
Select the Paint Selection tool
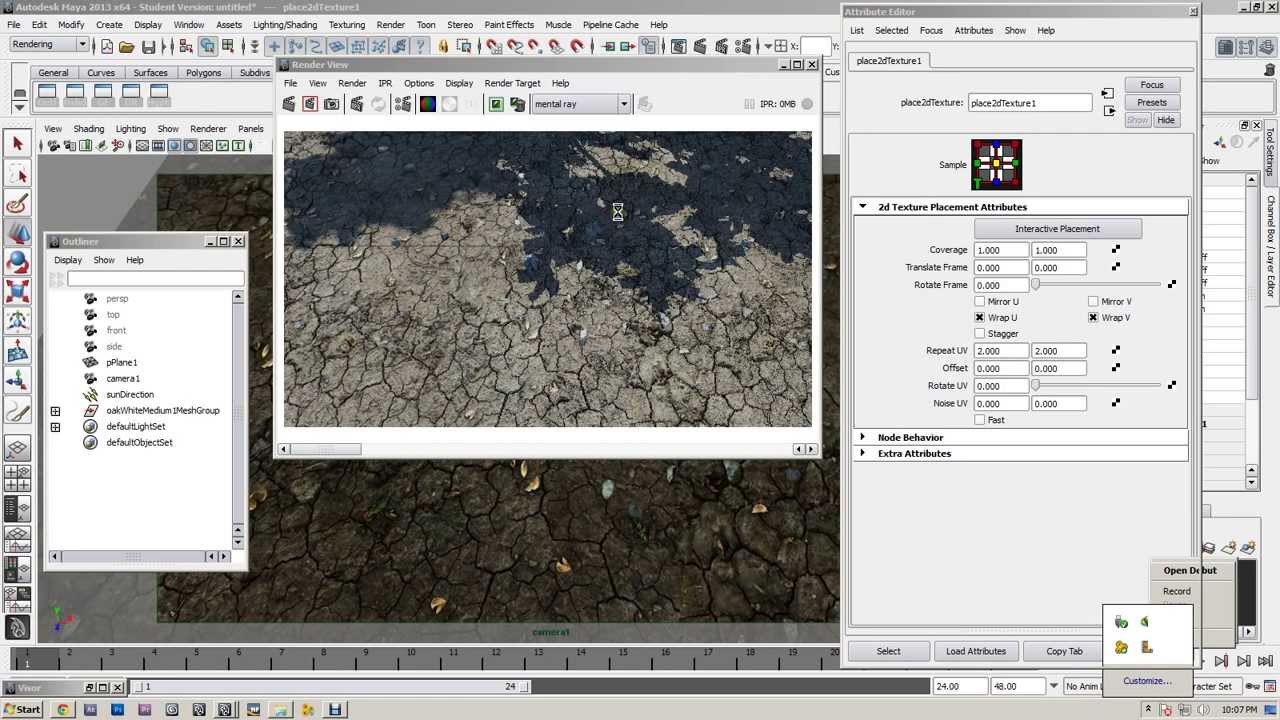click(x=17, y=205)
